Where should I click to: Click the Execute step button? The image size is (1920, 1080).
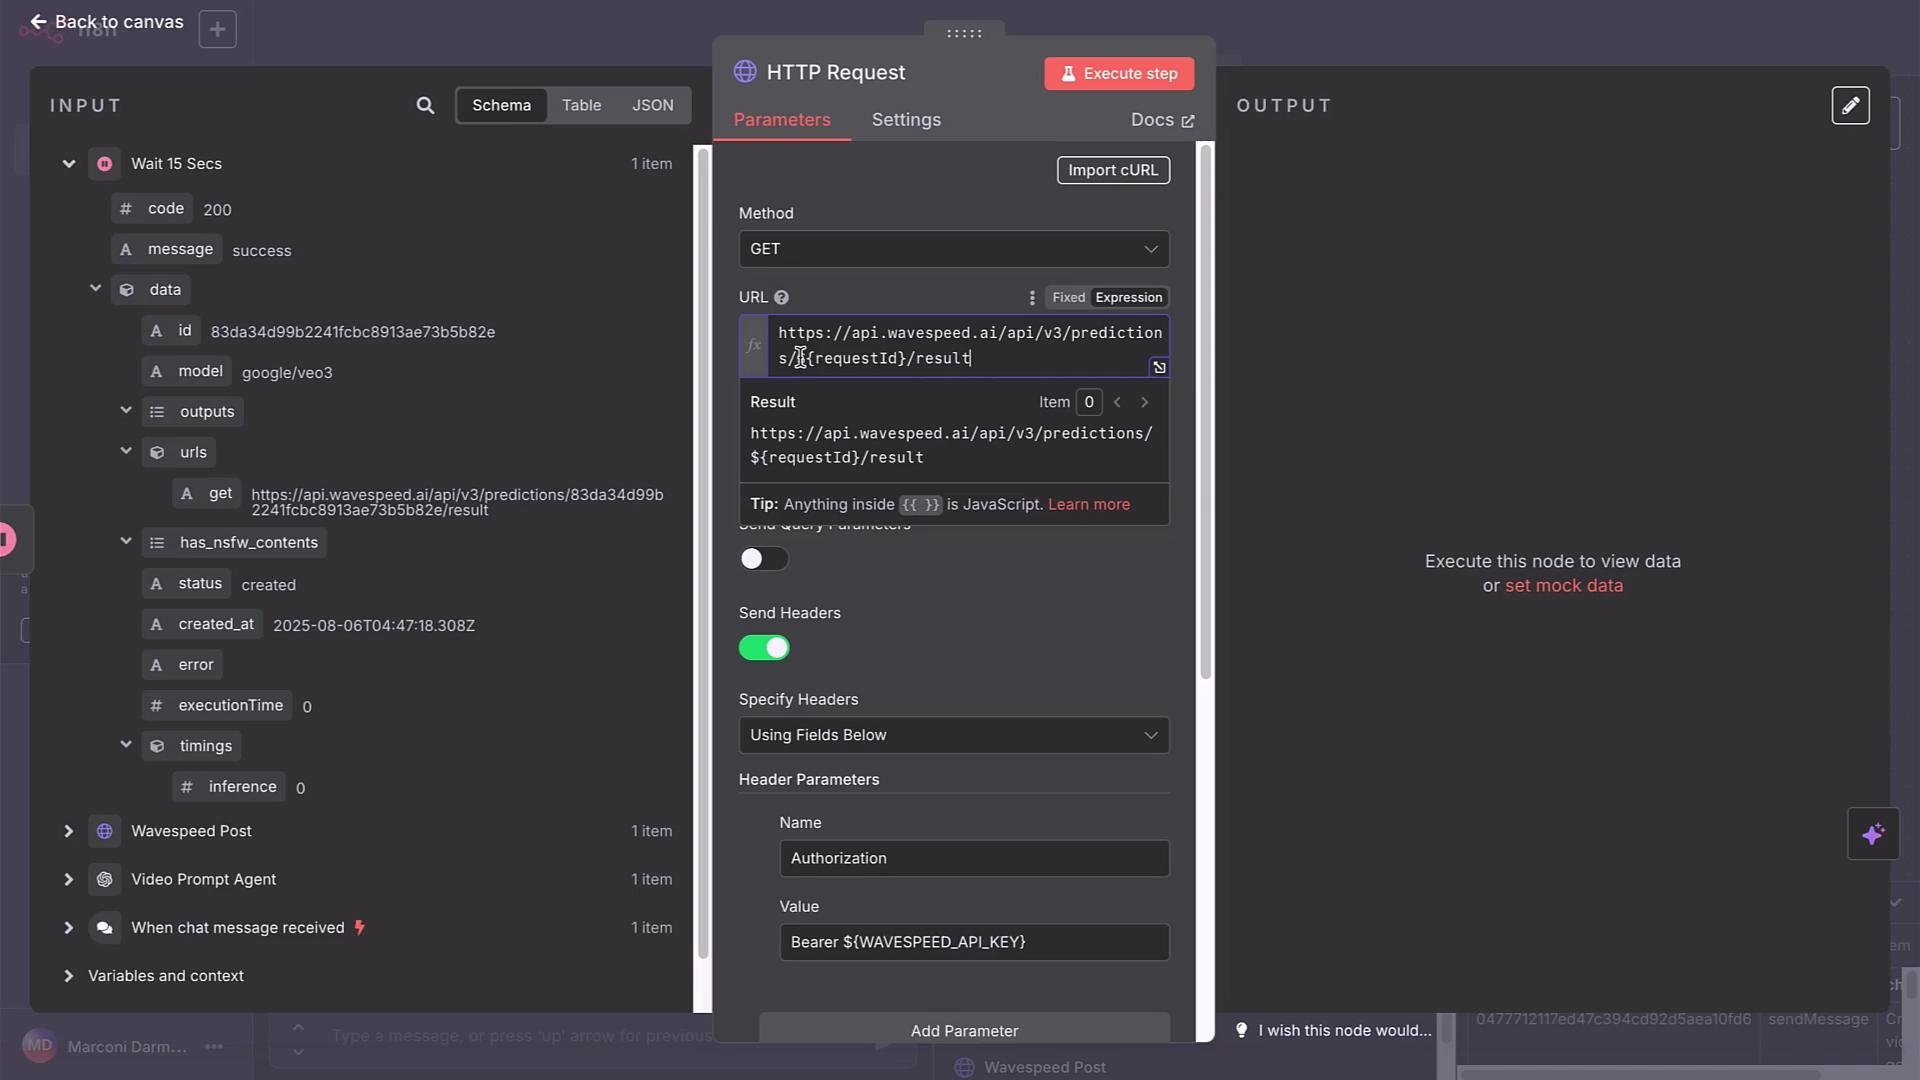pyautogui.click(x=1119, y=74)
